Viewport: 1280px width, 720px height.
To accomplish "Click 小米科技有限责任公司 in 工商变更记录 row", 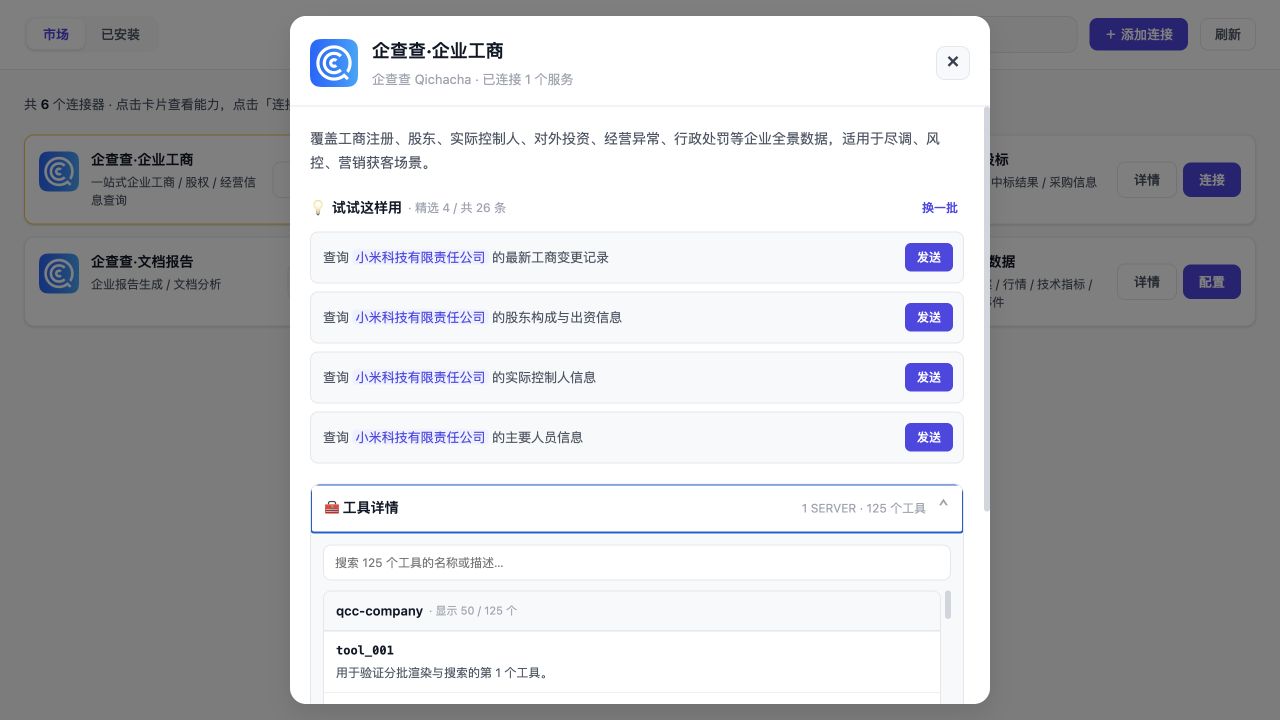I will (x=420, y=257).
